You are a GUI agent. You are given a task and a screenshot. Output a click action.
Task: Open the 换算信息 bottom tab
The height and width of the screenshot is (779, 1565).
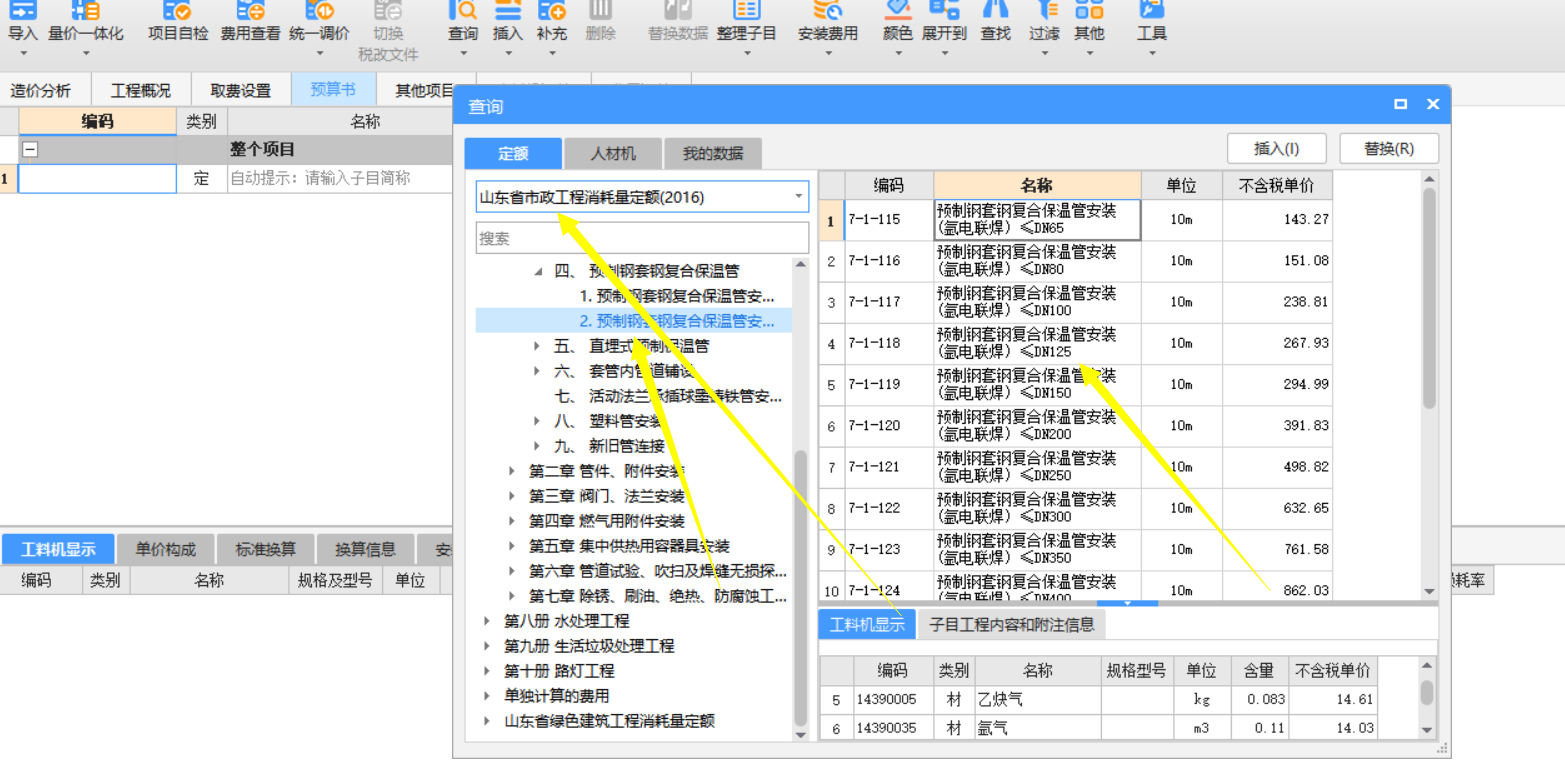coord(365,549)
